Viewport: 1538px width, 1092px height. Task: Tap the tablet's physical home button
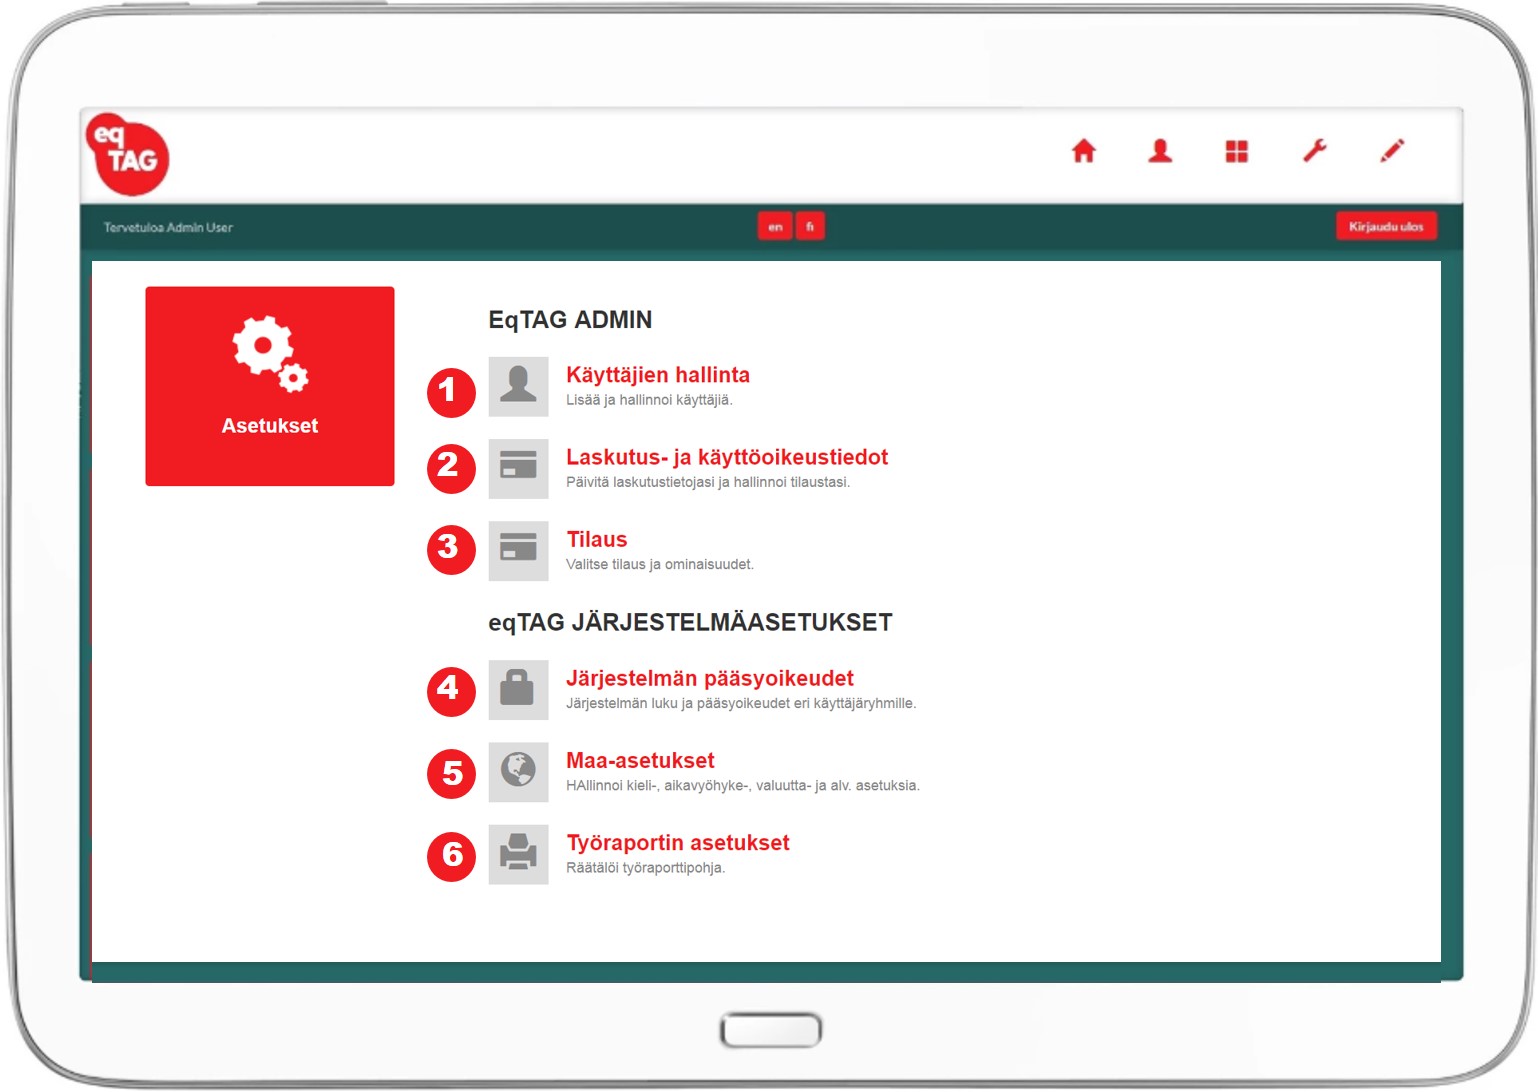tap(771, 1030)
